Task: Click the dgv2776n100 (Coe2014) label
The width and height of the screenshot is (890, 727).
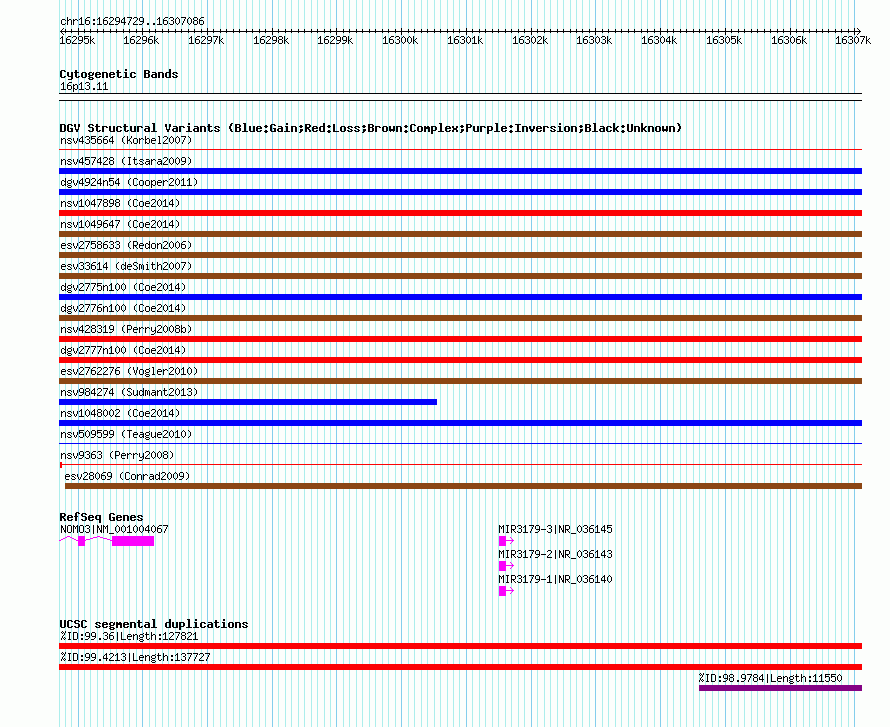Action: coord(123,308)
